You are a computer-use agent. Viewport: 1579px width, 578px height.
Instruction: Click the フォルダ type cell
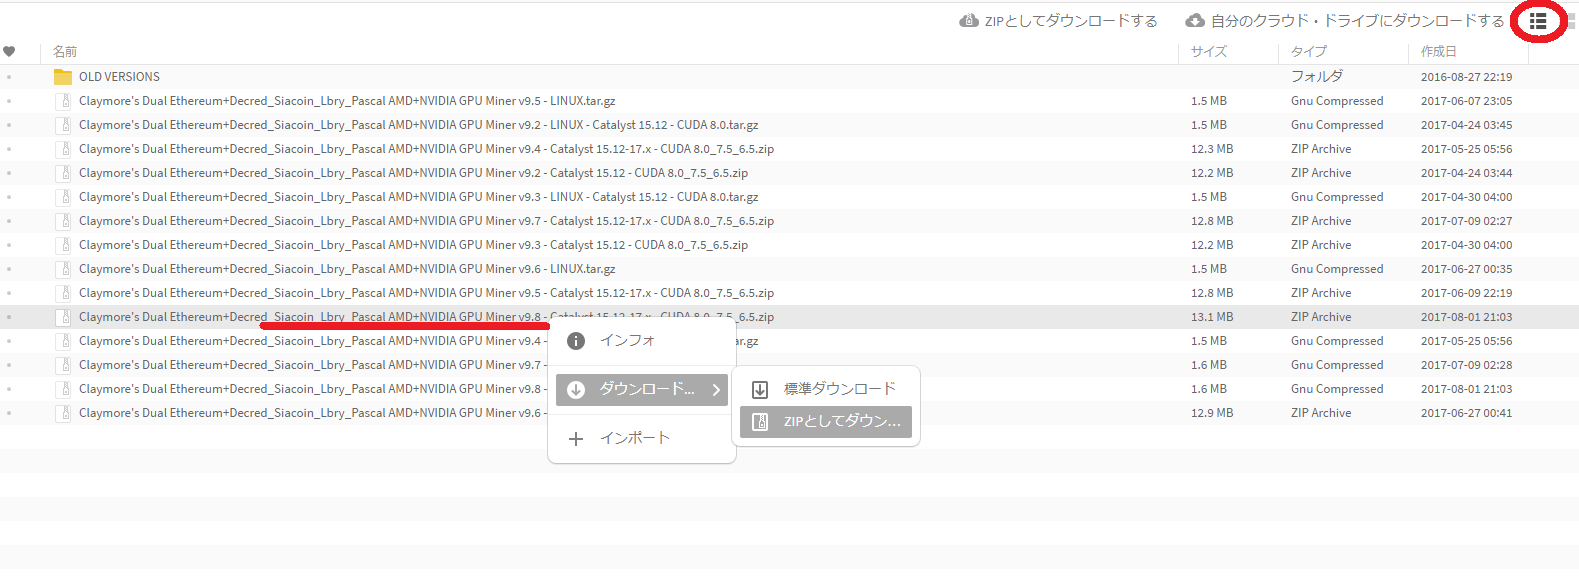(x=1317, y=77)
